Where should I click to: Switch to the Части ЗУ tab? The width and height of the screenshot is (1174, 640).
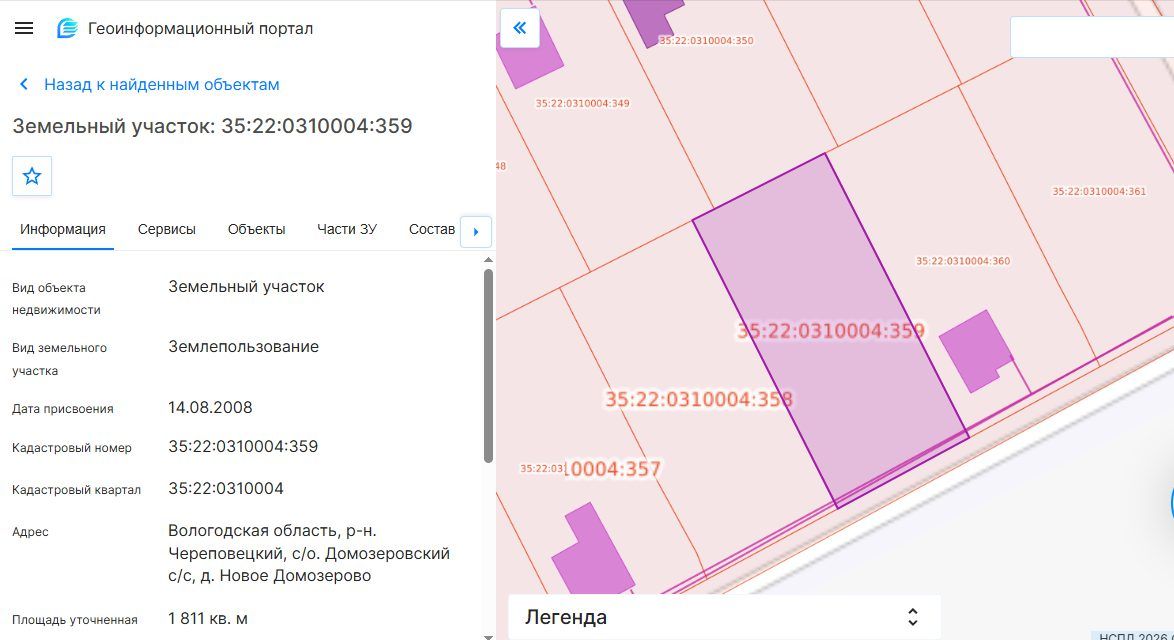347,229
